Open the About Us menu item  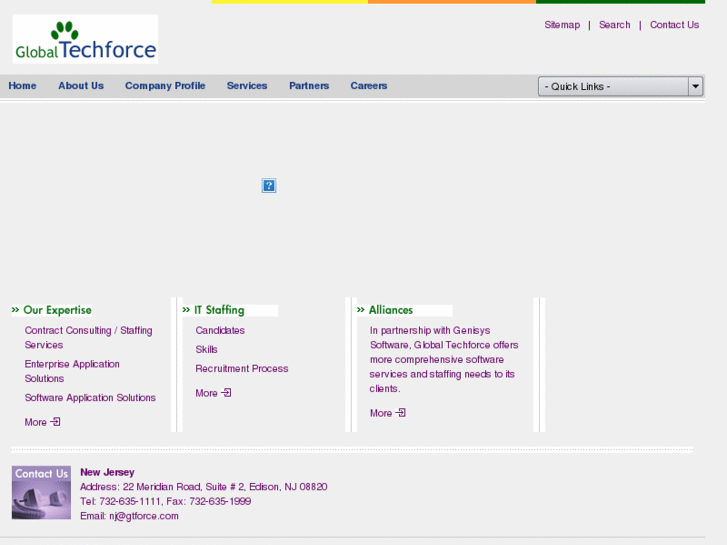click(x=81, y=86)
